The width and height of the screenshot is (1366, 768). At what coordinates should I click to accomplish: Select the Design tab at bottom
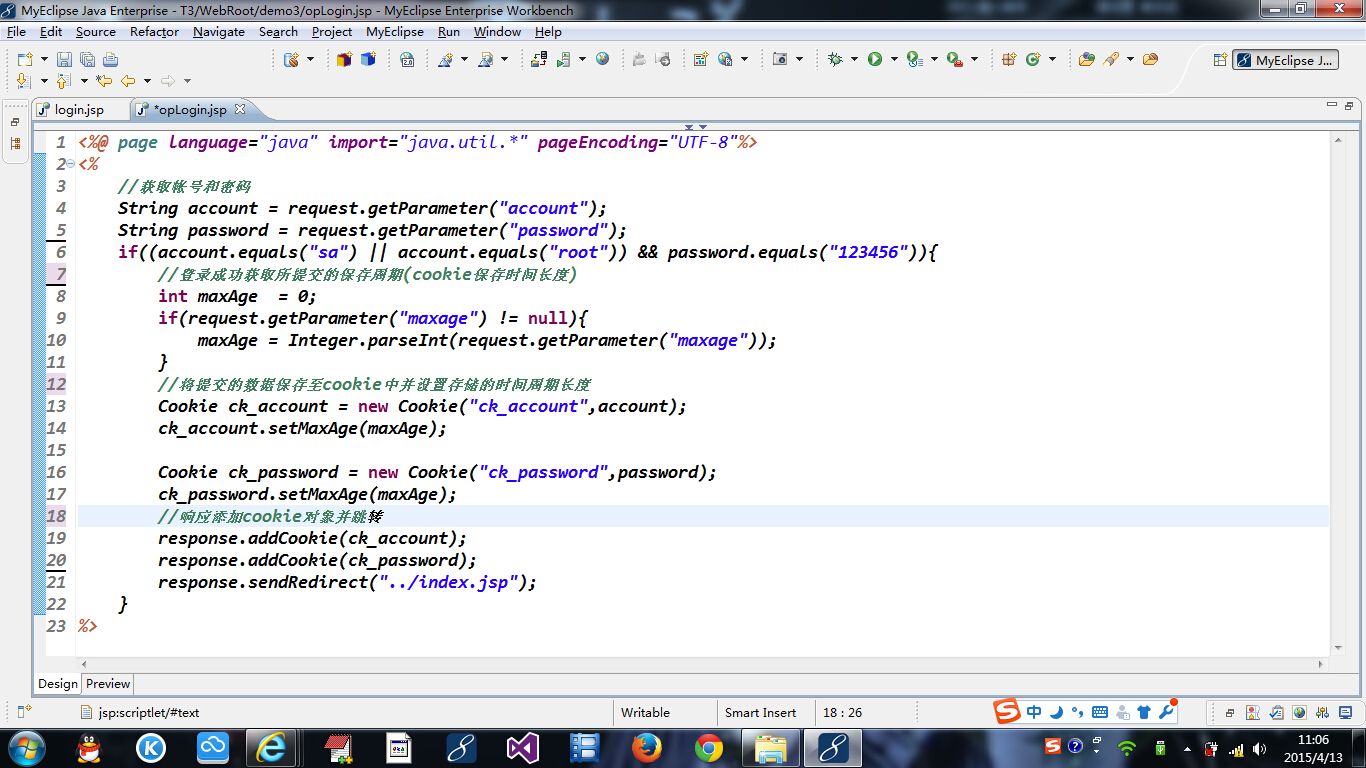(x=58, y=684)
